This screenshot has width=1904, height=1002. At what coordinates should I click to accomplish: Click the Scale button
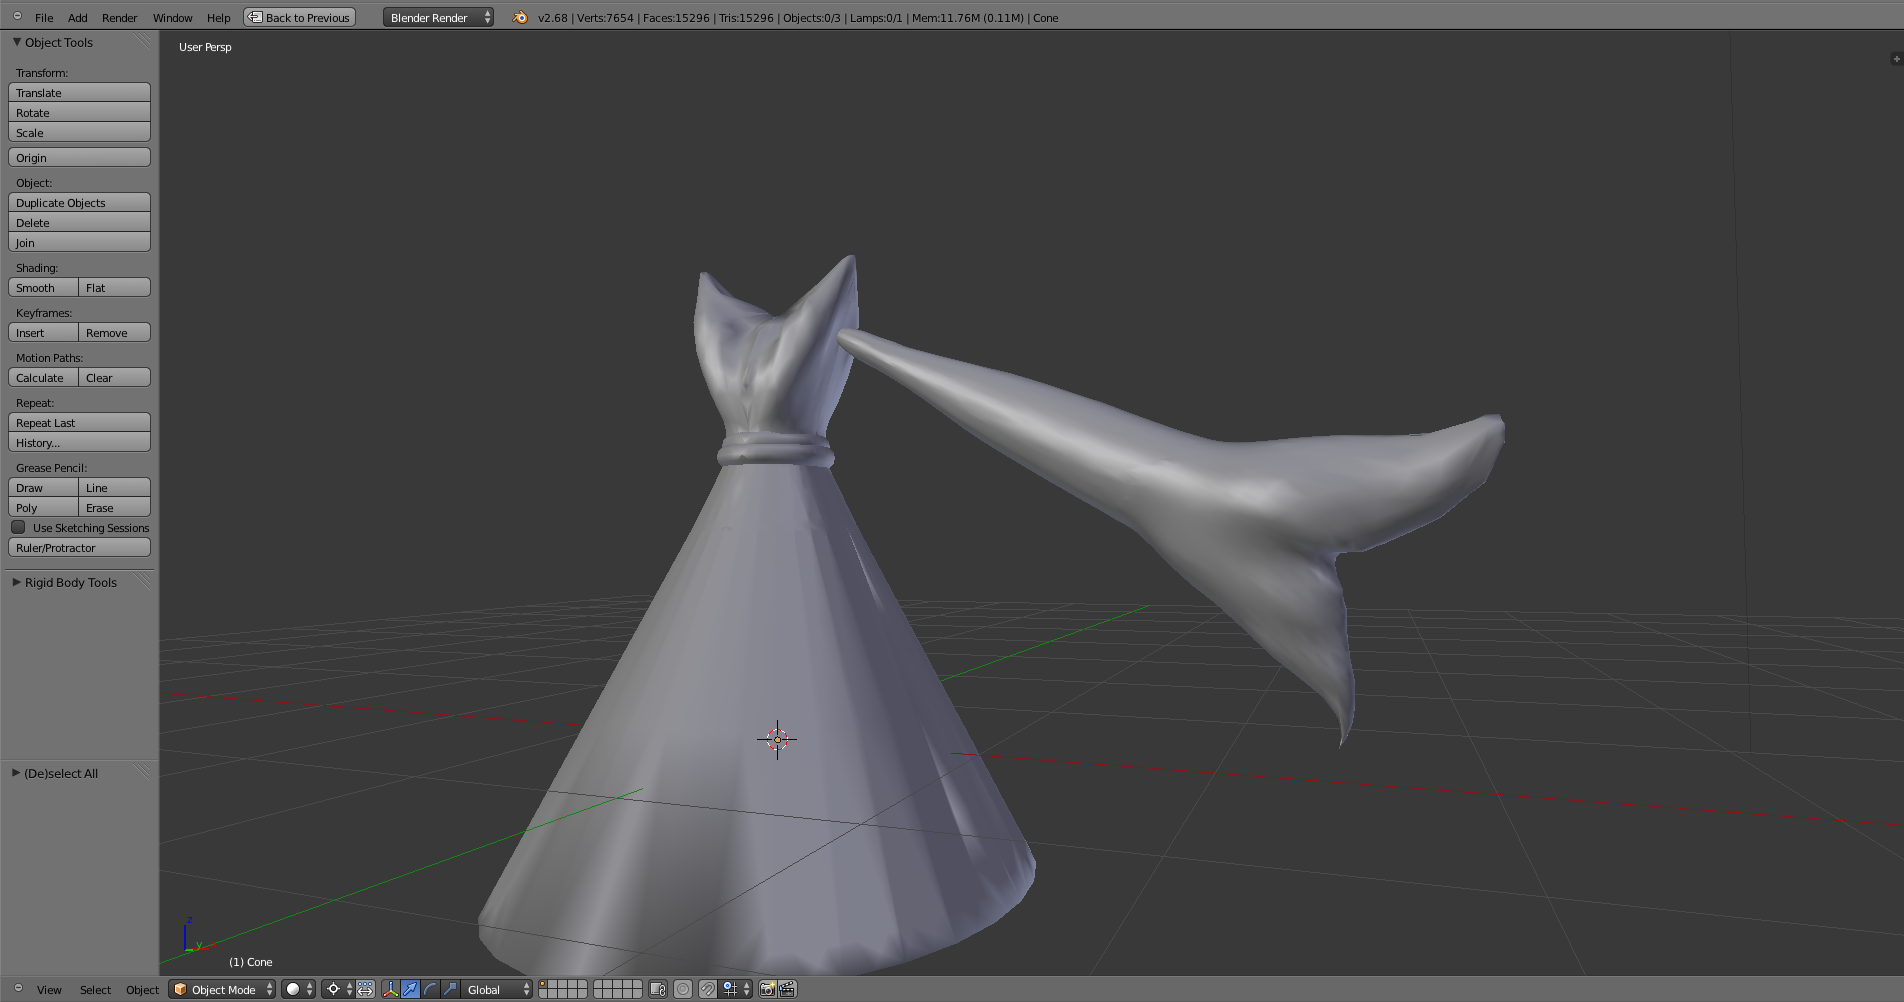pos(79,132)
